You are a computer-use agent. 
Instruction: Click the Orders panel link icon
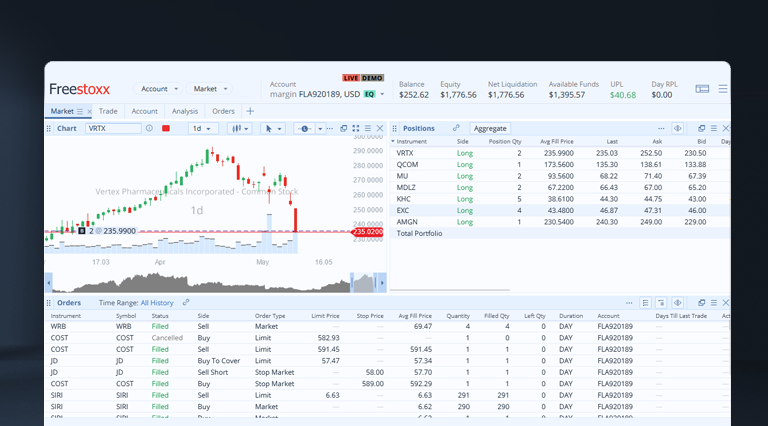click(x=186, y=303)
